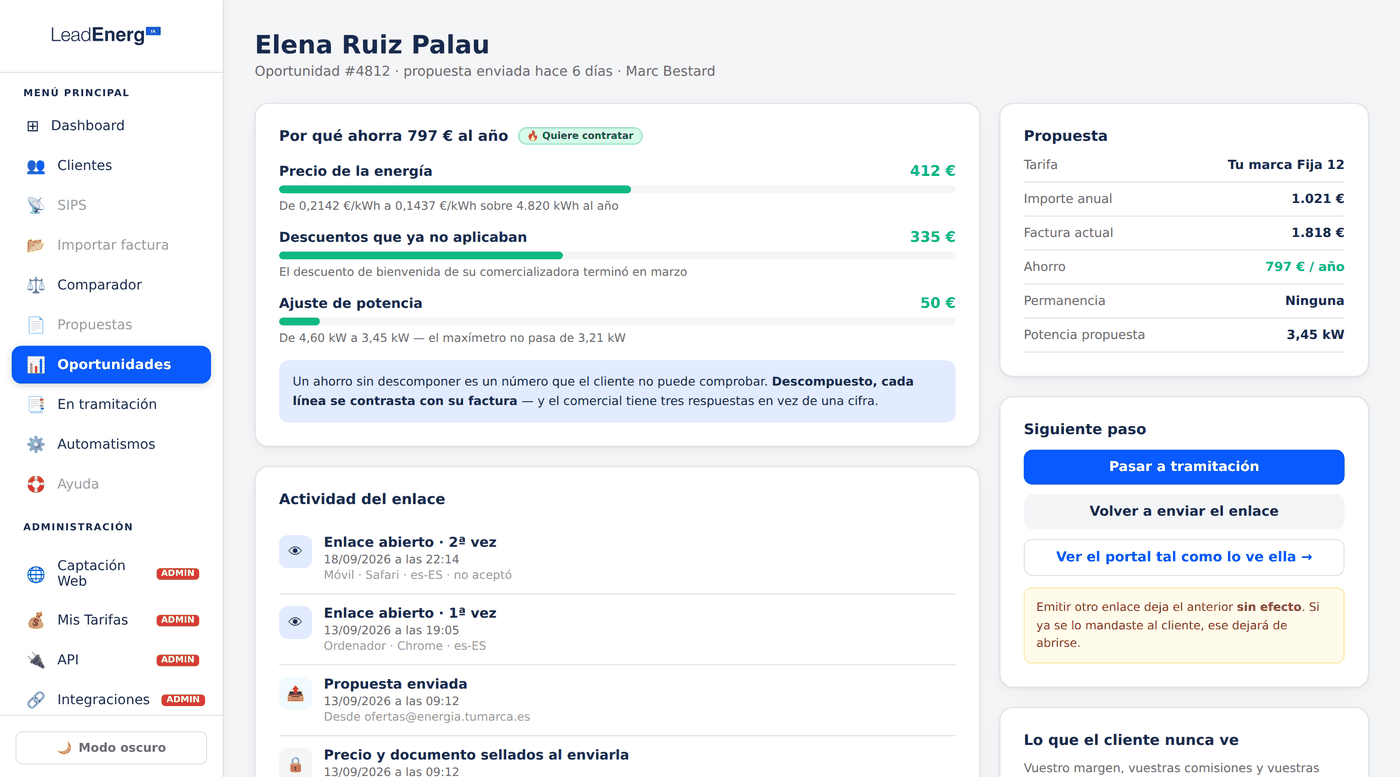Open the Dashboard menu item

(111, 126)
